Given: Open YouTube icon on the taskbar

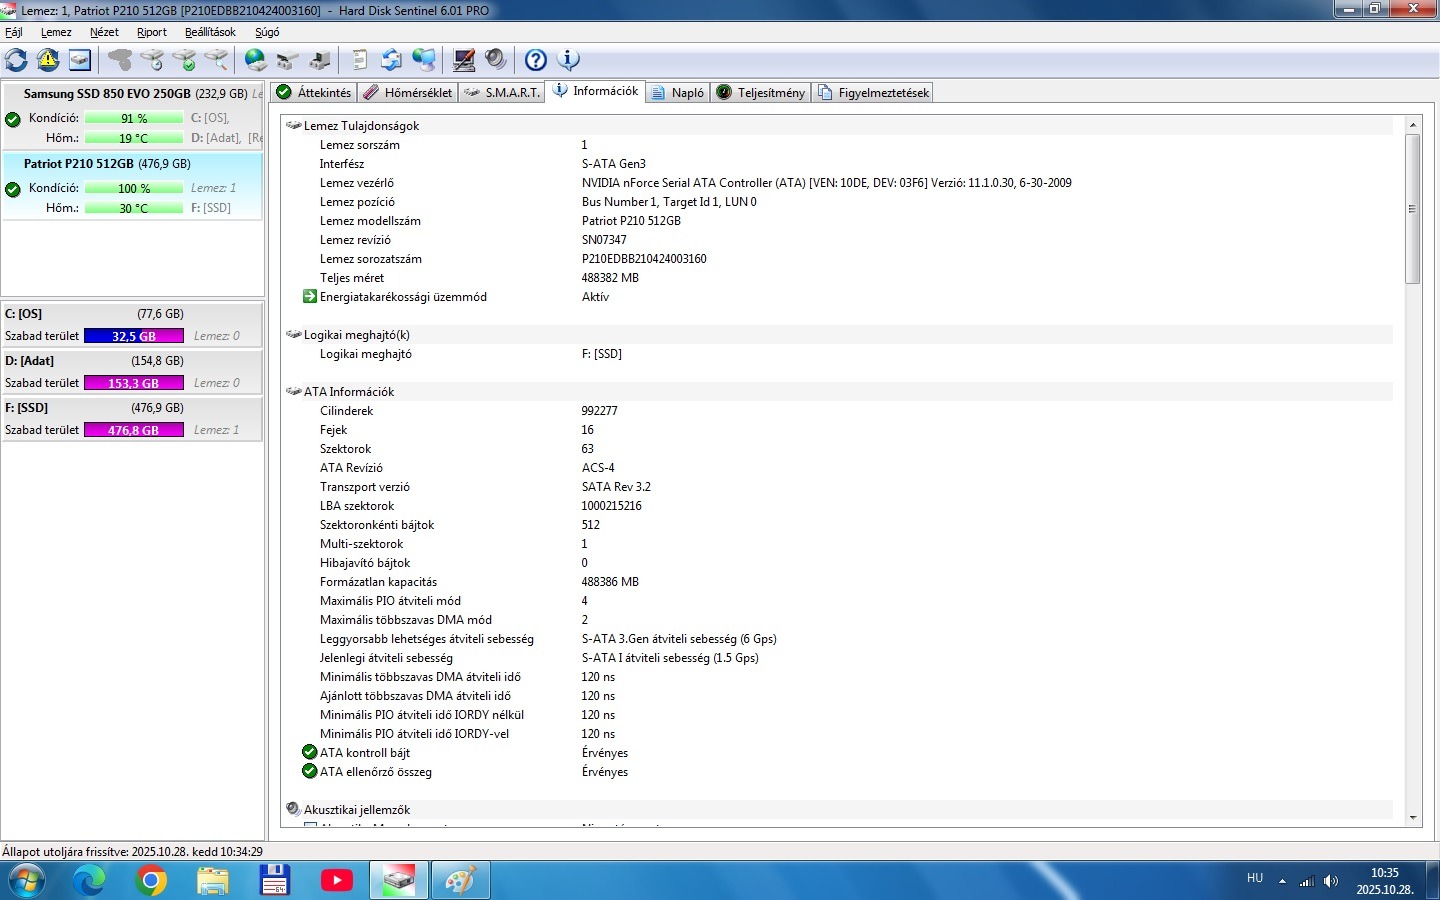Looking at the screenshot, I should click(x=337, y=881).
